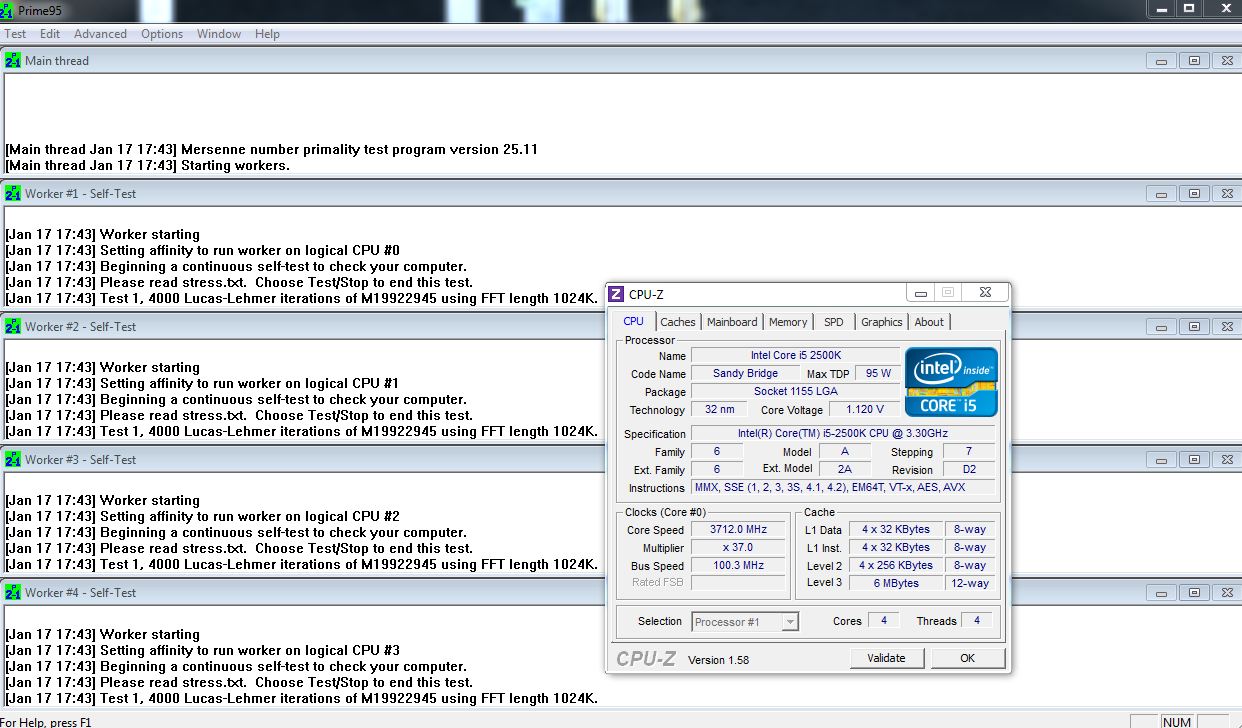Screen dimensions: 1242x728
Task: Close the Worker #3 child window
Action: pos(1226,460)
